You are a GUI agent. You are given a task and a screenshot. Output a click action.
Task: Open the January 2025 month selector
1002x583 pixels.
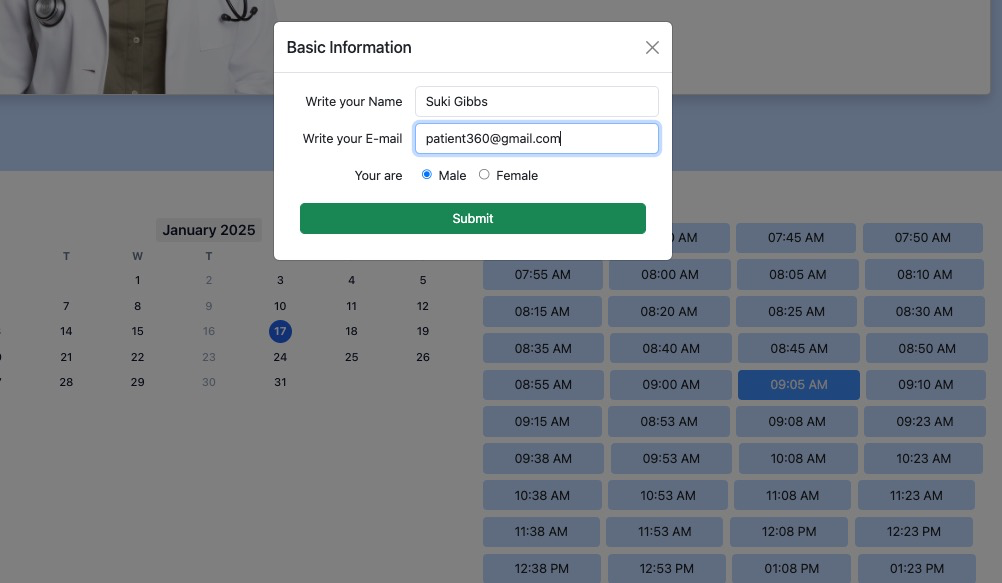(x=208, y=230)
